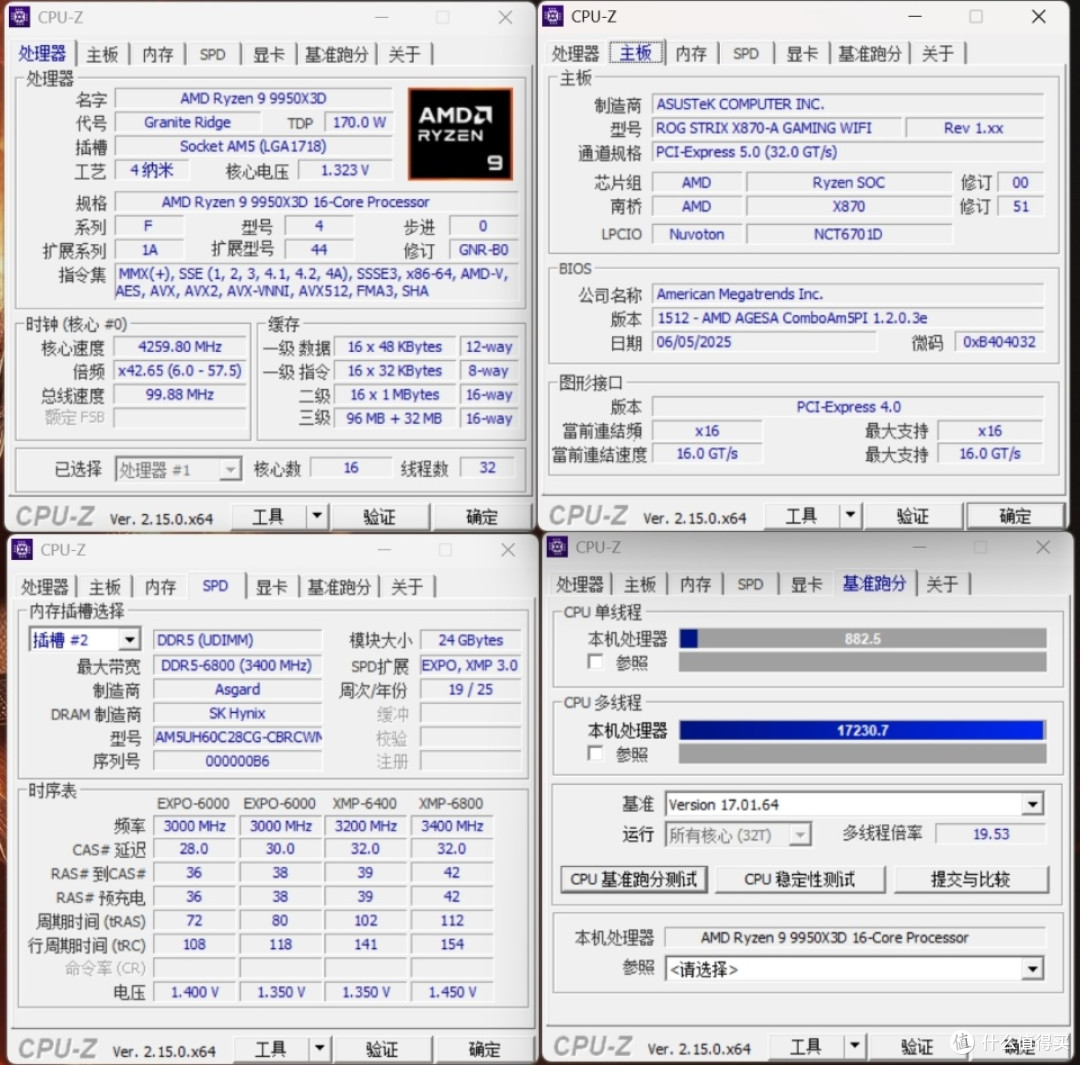Click the empty multi-thread reference bar
Viewport: 1080px width, 1065px height.
[x=862, y=754]
